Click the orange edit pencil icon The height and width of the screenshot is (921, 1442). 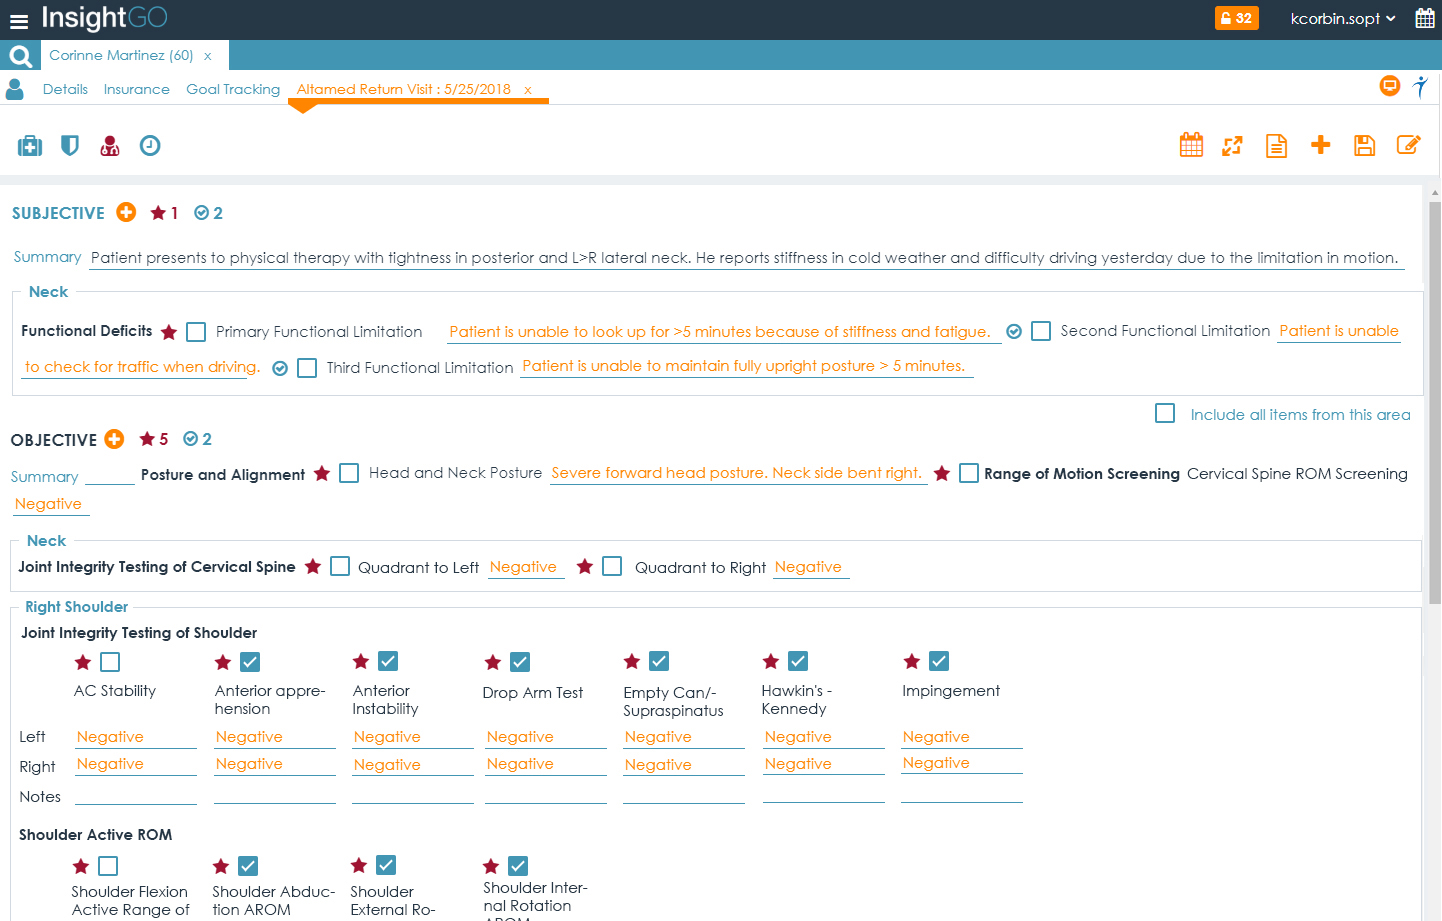click(1408, 145)
